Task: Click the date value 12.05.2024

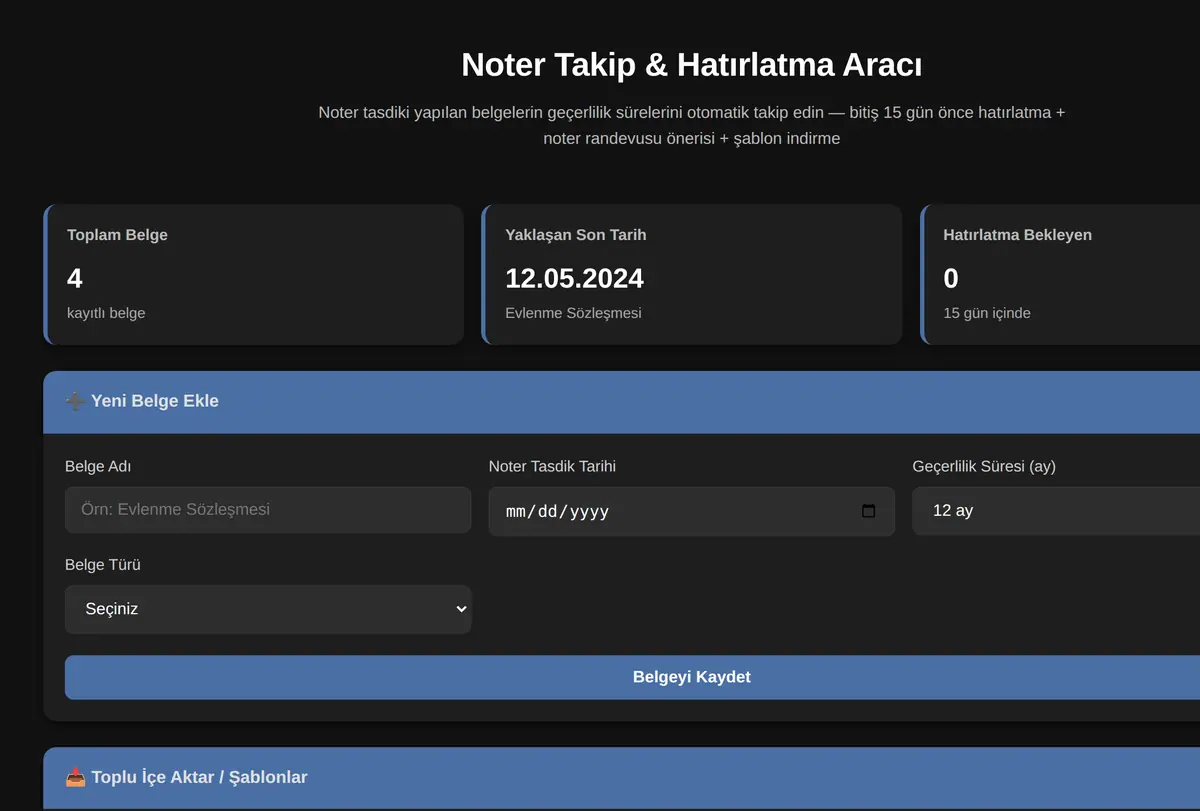Action: (x=574, y=278)
